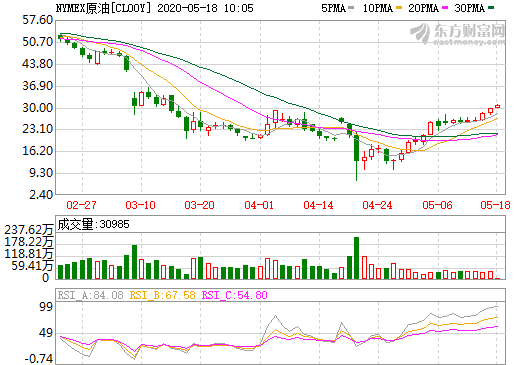Select the 05-06 date label
The image size is (520, 365).
point(437,205)
